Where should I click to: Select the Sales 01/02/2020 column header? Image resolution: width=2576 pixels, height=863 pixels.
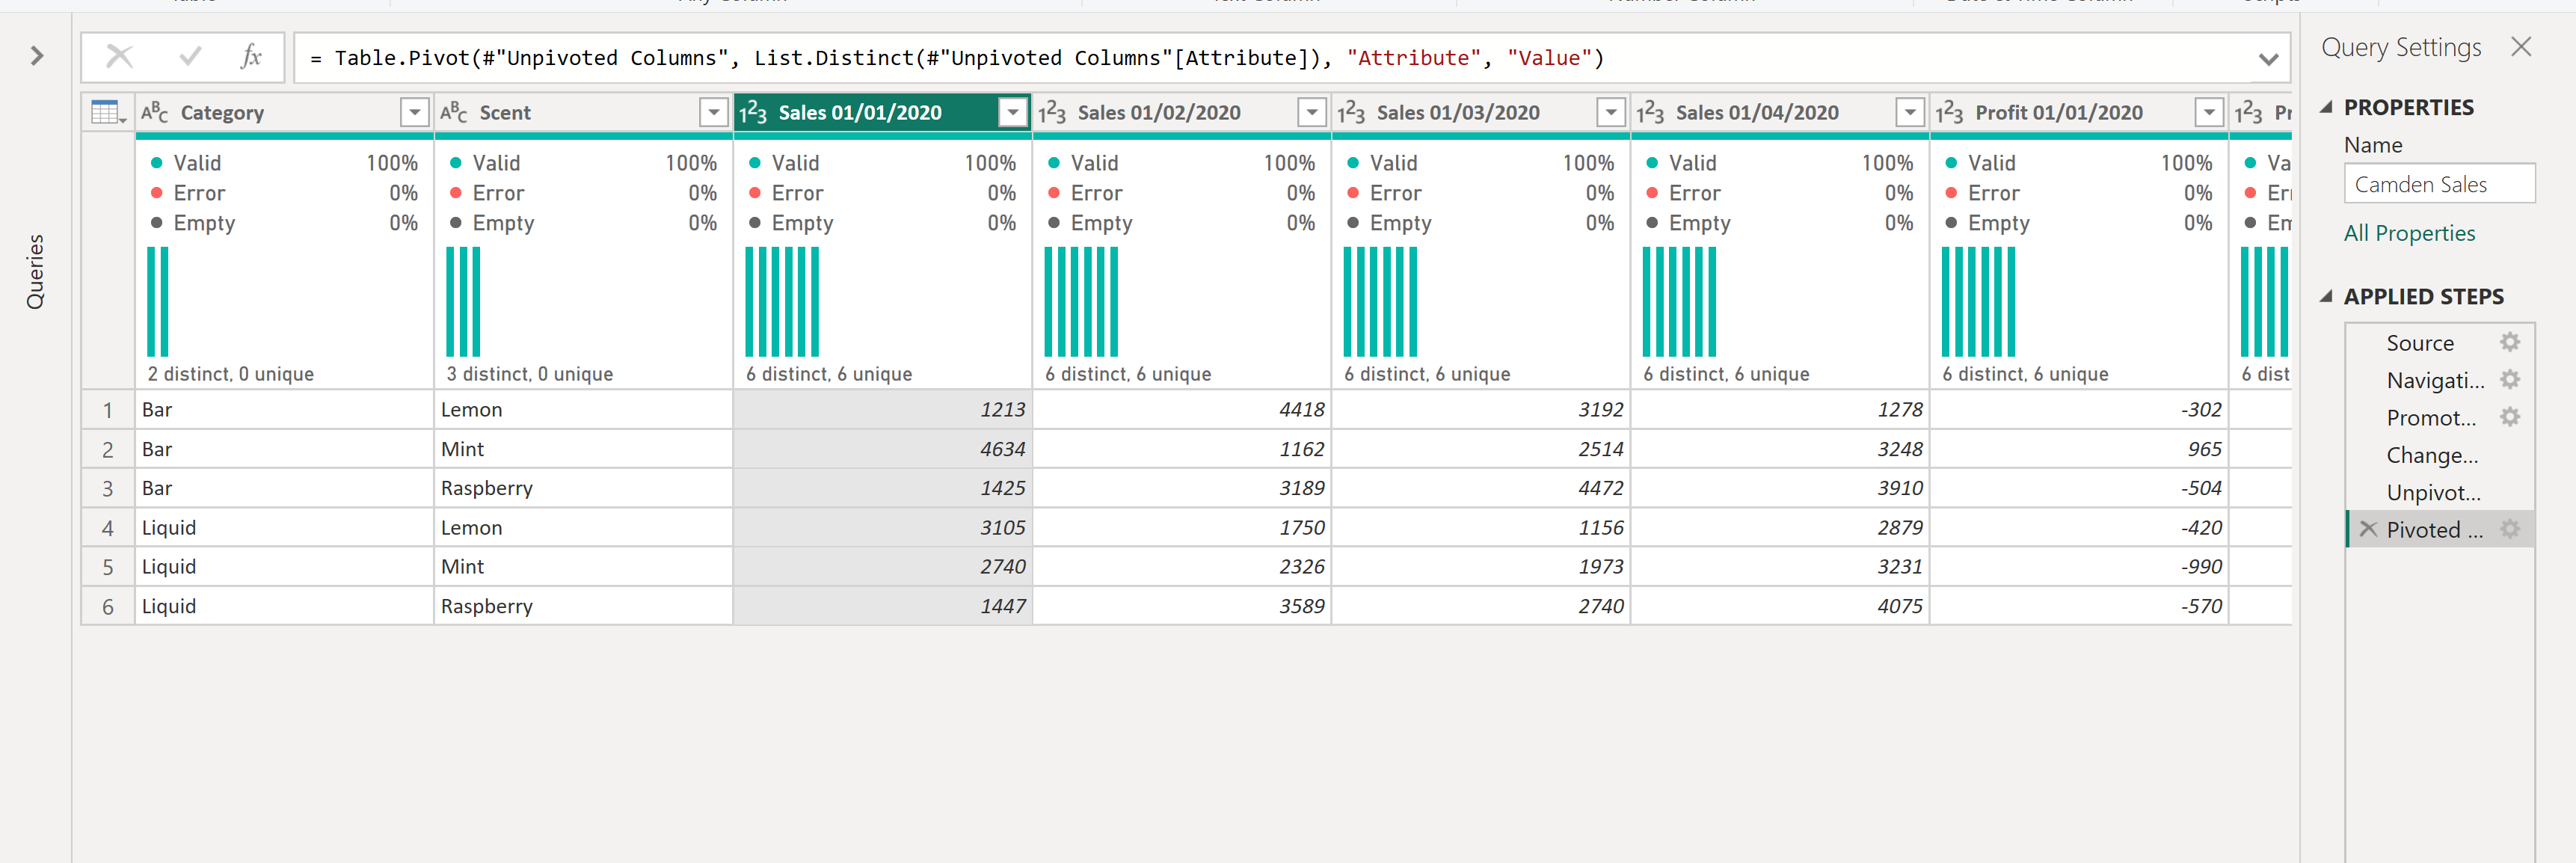tap(1181, 112)
